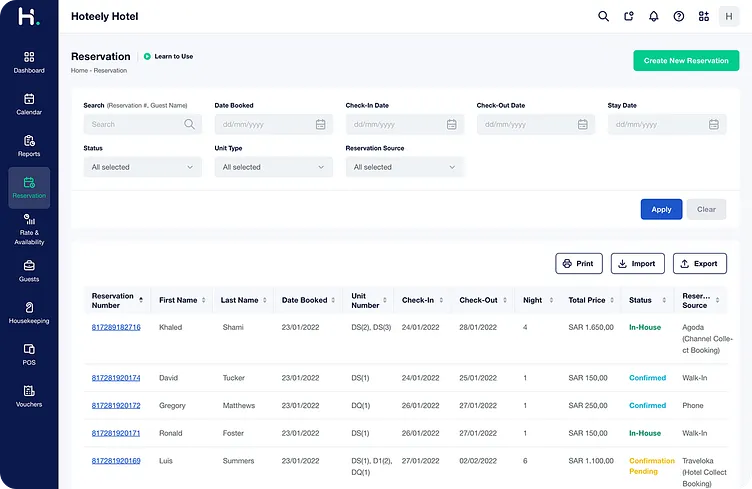Sort by Status column
The width and height of the screenshot is (752, 489).
tap(664, 300)
